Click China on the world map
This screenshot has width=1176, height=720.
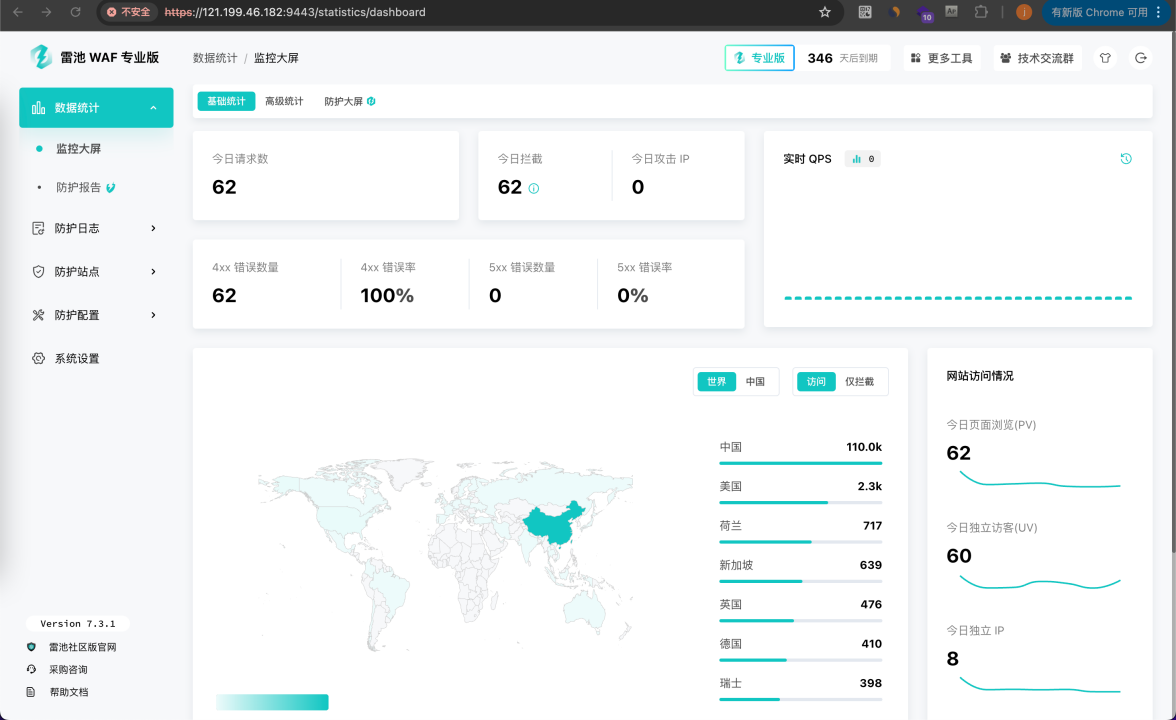(556, 524)
